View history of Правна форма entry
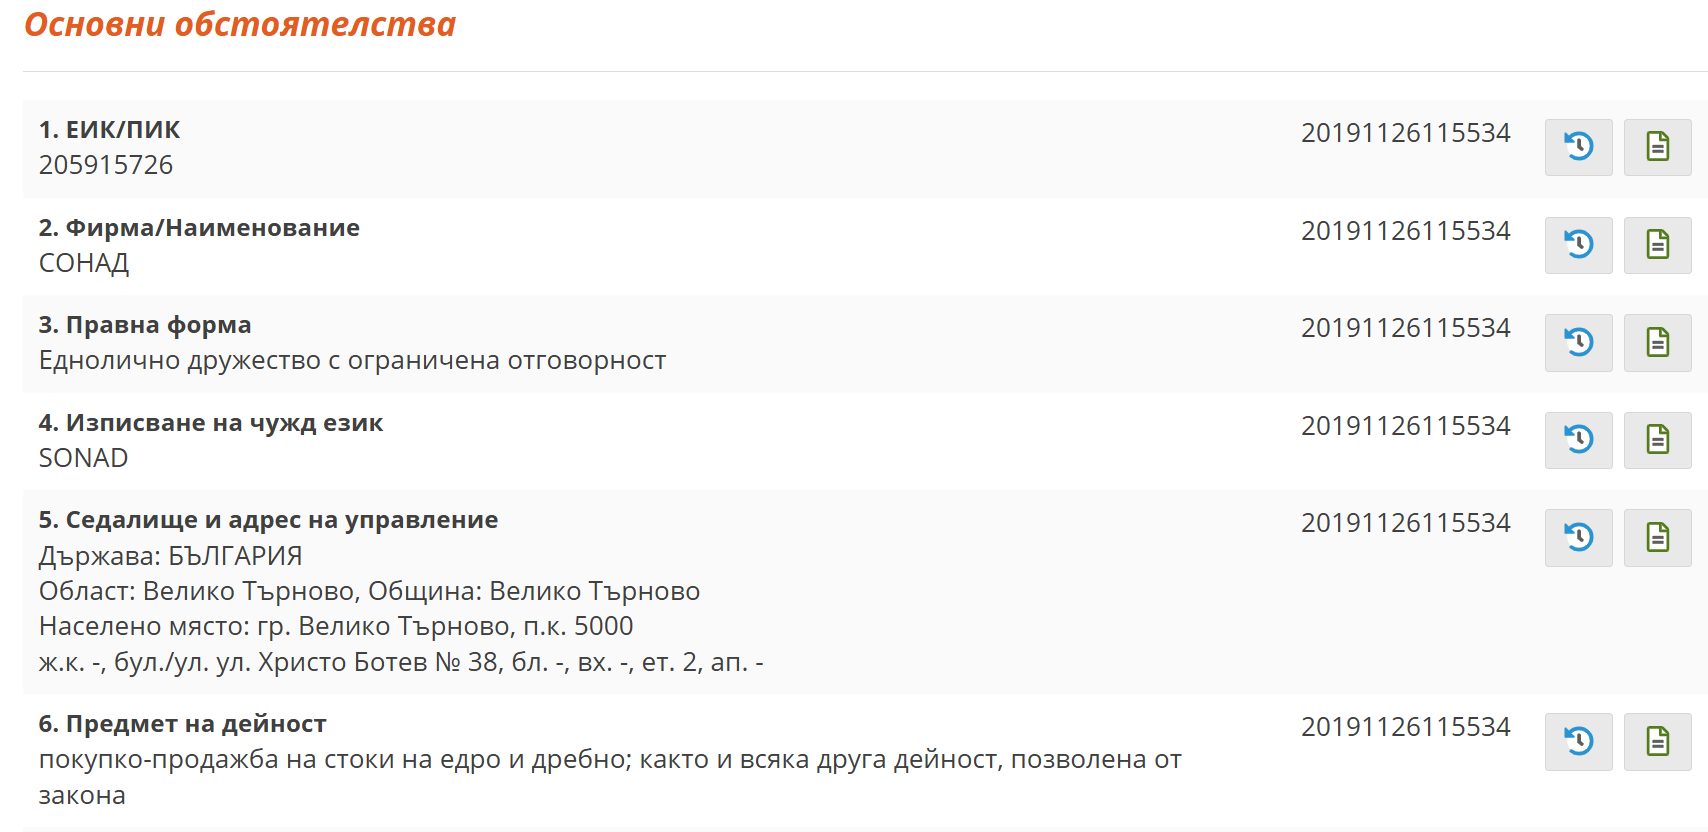The width and height of the screenshot is (1708, 832). 1578,342
